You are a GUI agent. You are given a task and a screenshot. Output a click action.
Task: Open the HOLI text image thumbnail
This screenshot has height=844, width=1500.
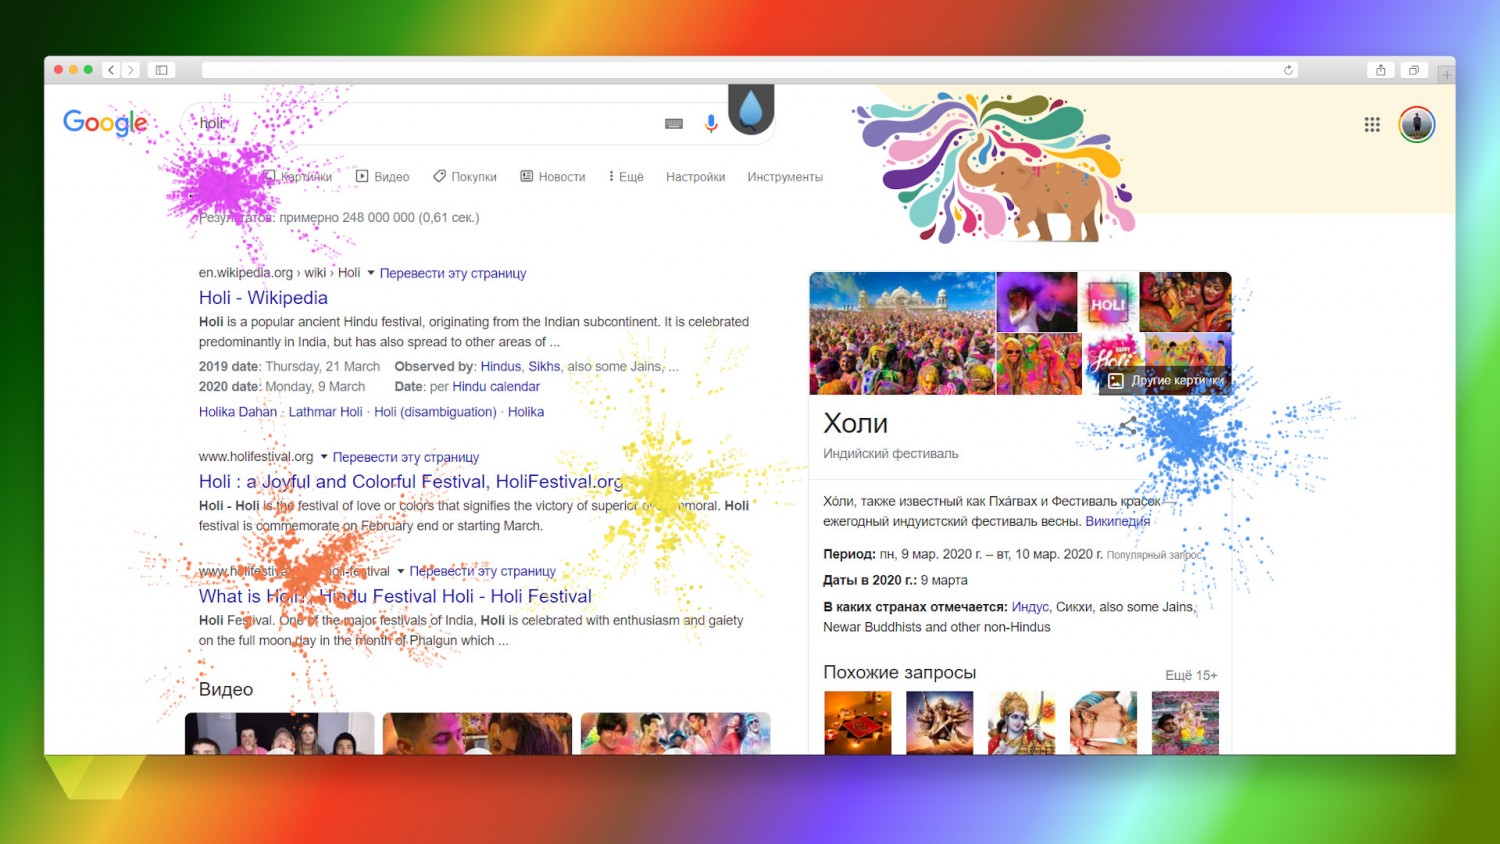[1108, 302]
